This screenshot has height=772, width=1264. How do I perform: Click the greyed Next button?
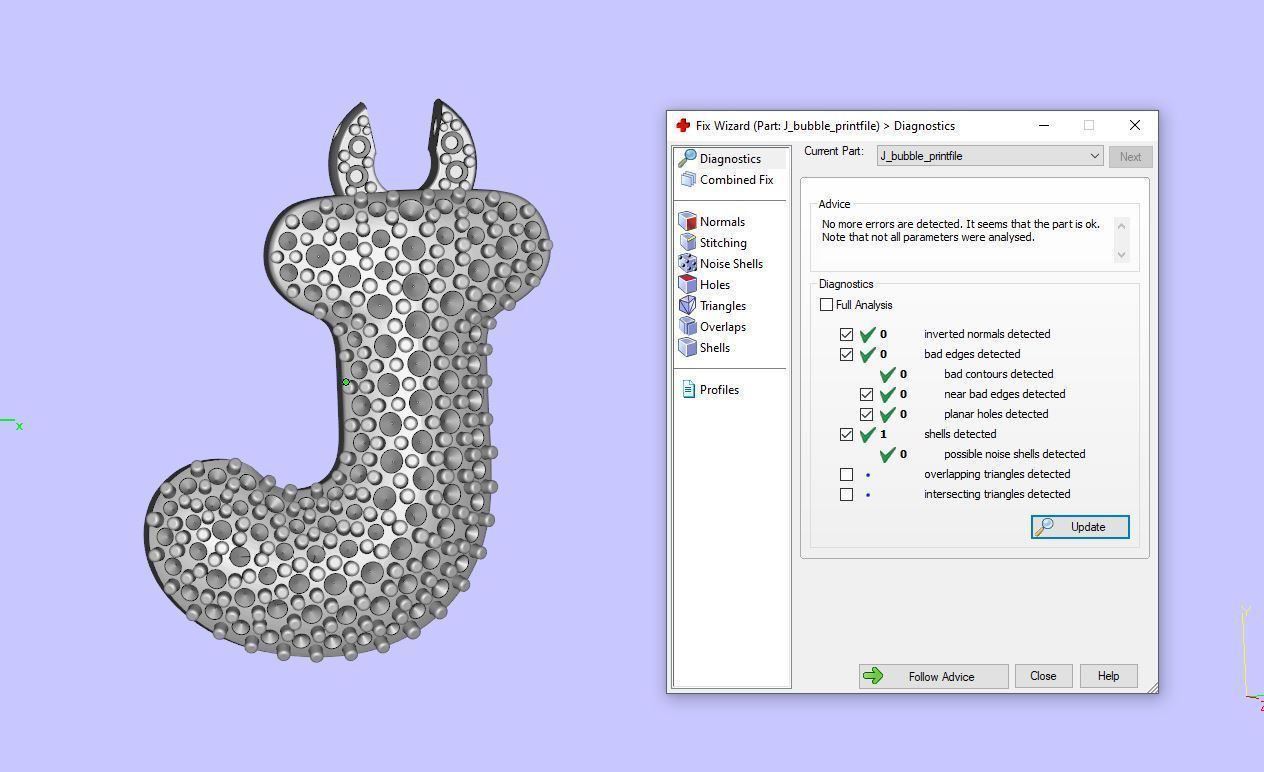pos(1130,157)
